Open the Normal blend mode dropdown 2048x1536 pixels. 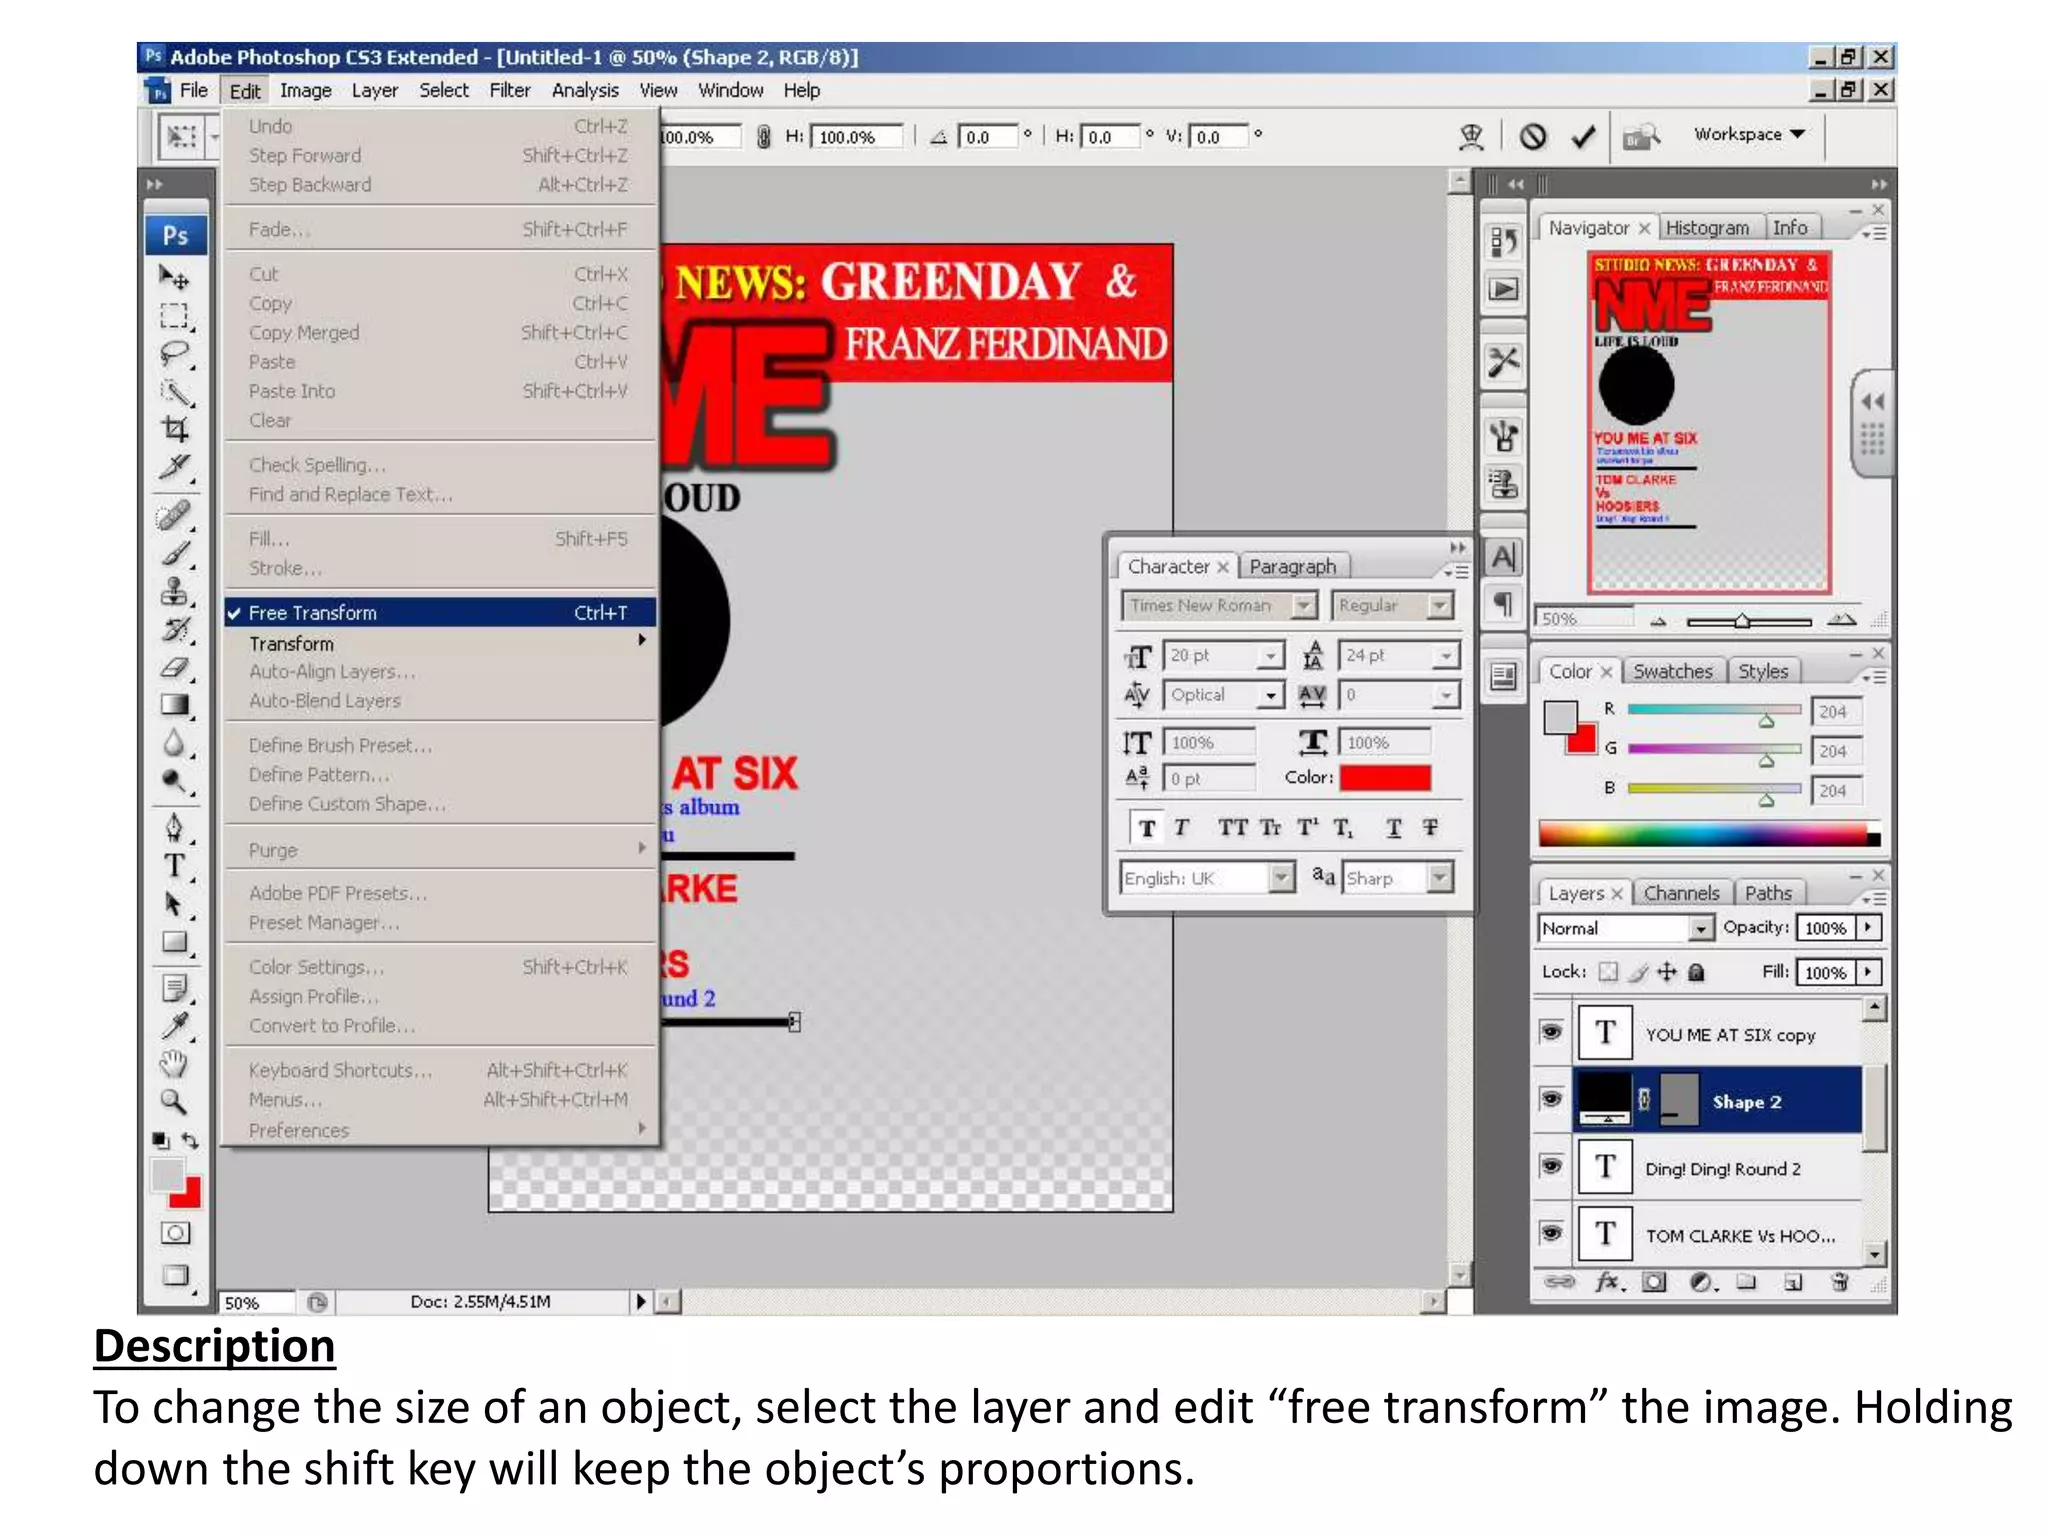tap(1700, 929)
